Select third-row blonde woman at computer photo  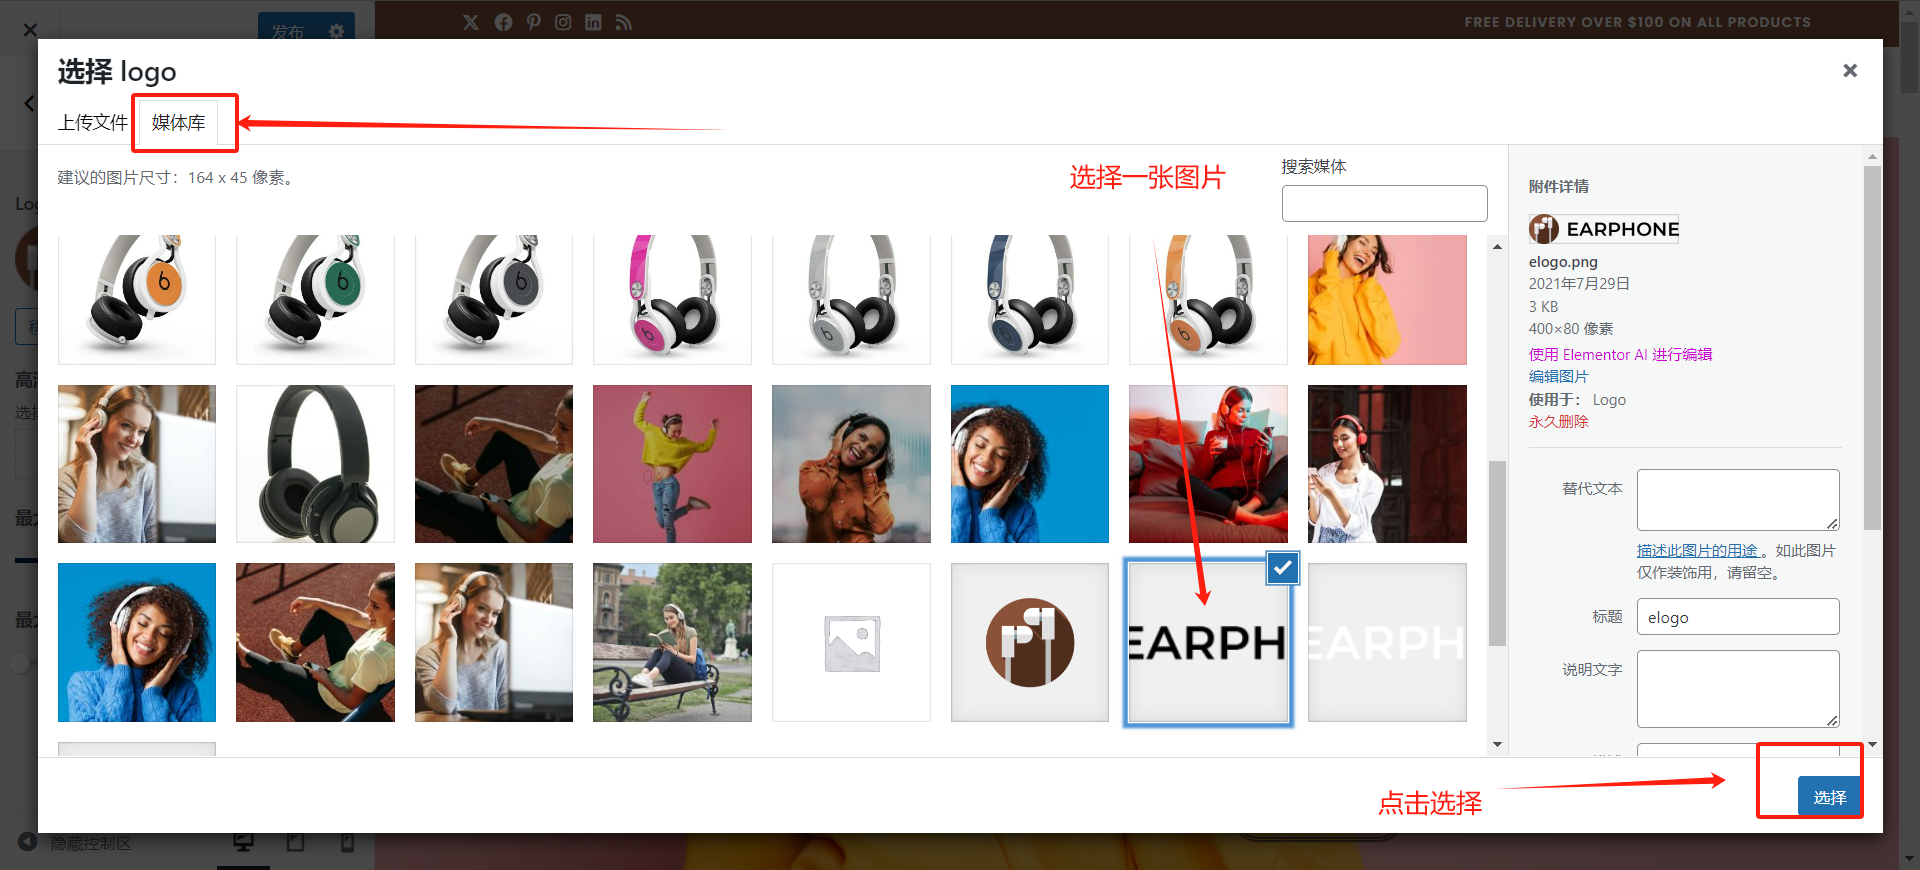(494, 642)
